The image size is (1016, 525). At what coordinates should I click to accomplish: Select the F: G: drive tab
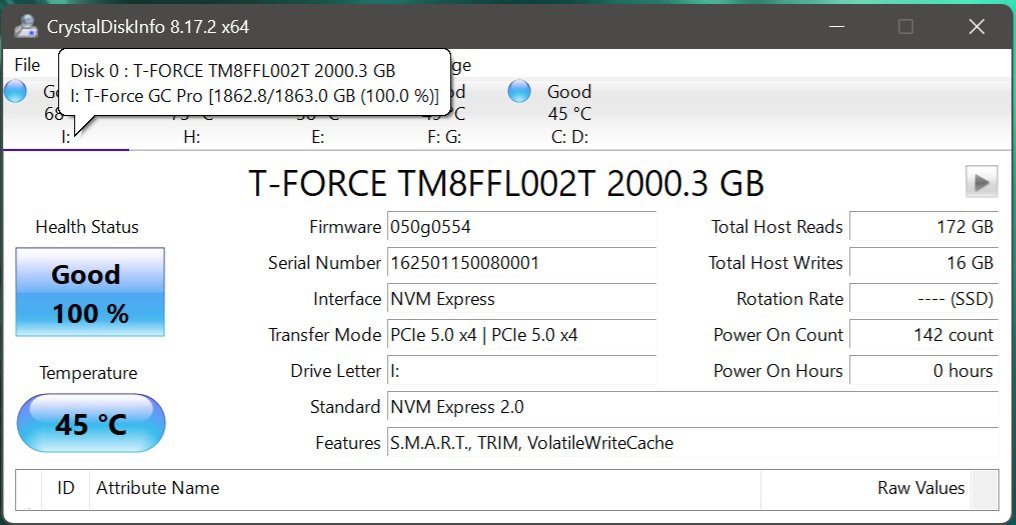(x=444, y=137)
